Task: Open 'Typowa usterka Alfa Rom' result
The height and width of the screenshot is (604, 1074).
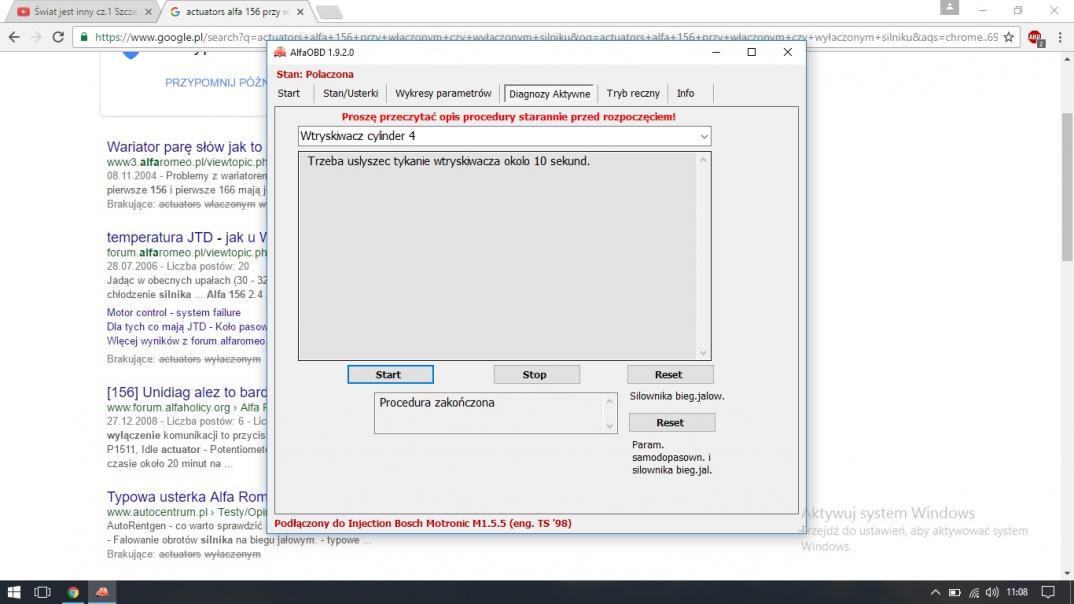Action: pyautogui.click(x=186, y=496)
